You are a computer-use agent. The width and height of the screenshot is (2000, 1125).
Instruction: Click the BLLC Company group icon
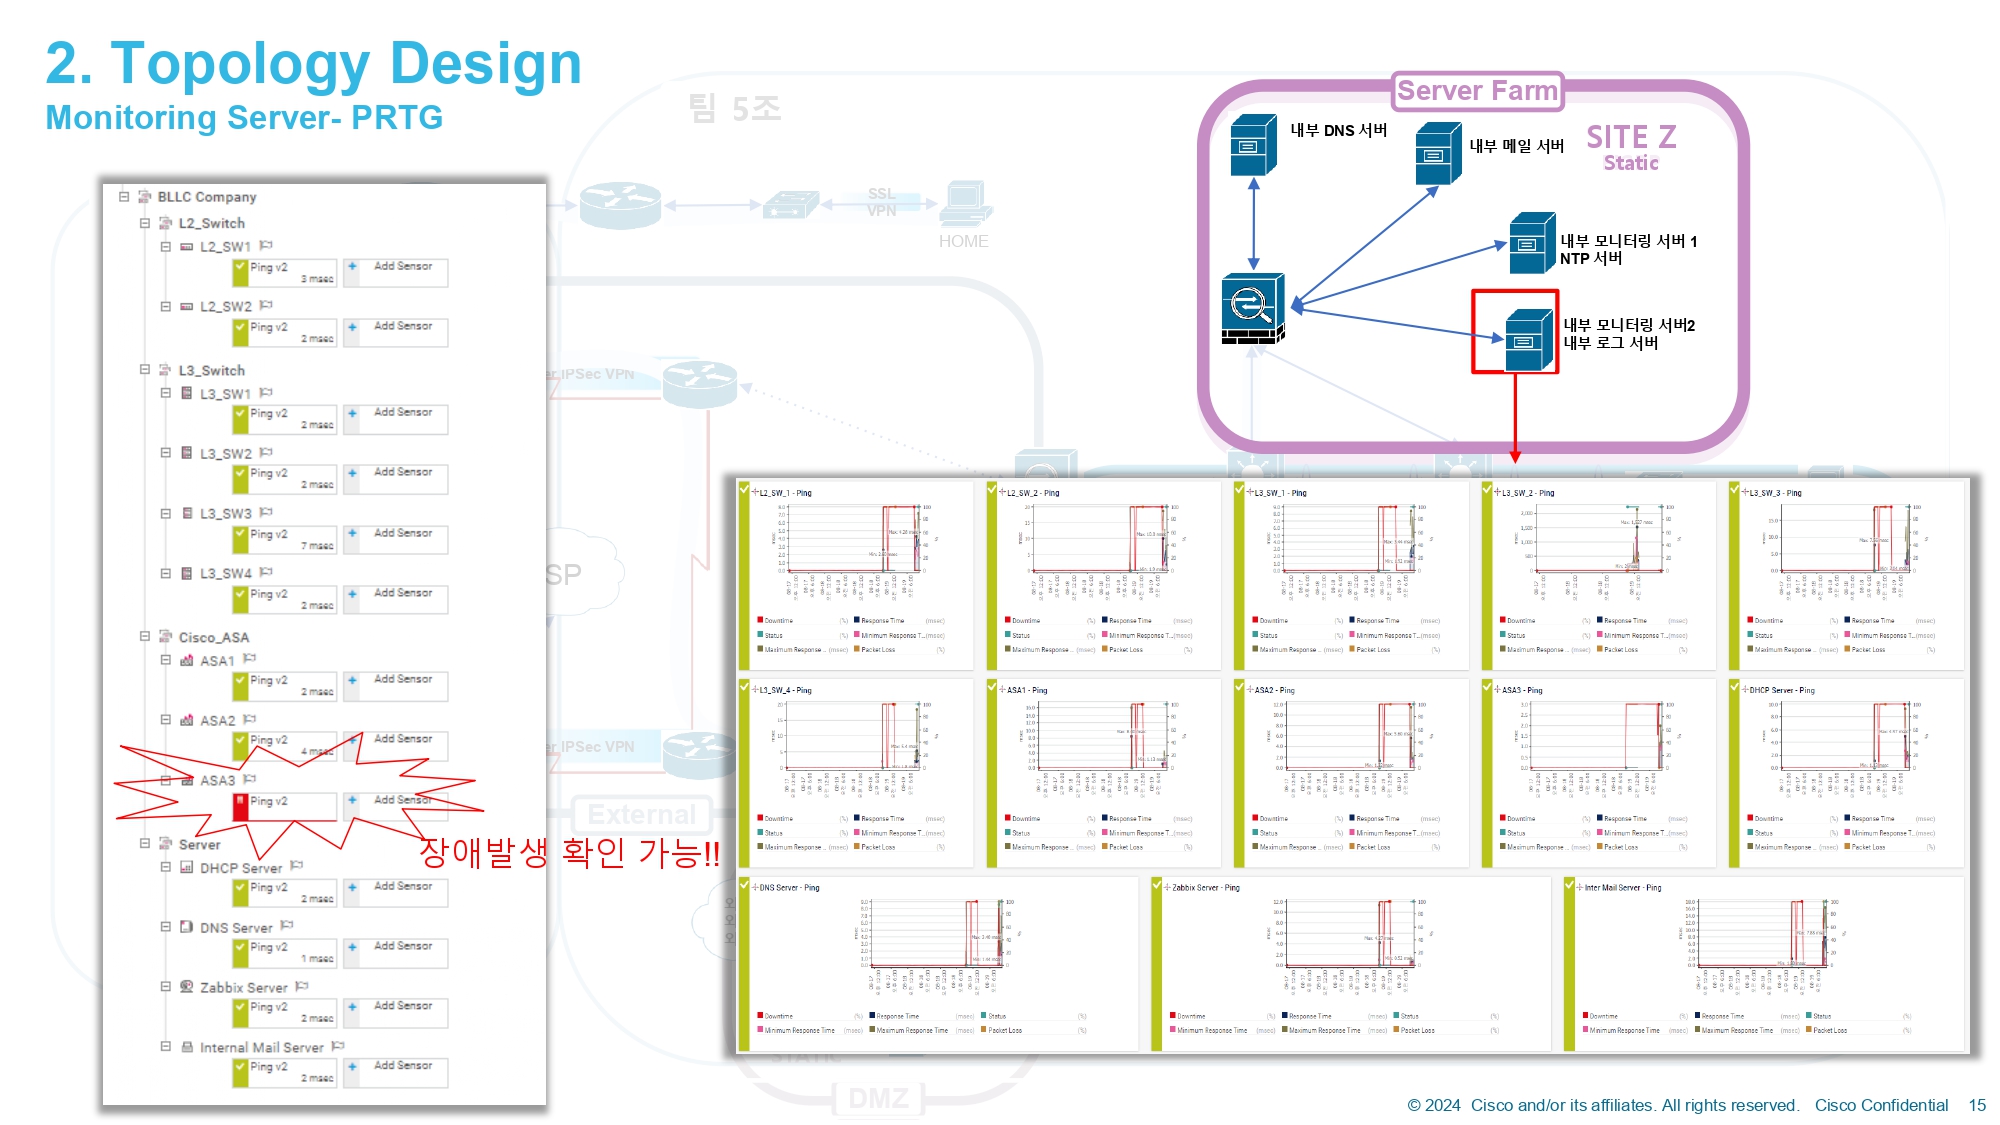coord(145,196)
